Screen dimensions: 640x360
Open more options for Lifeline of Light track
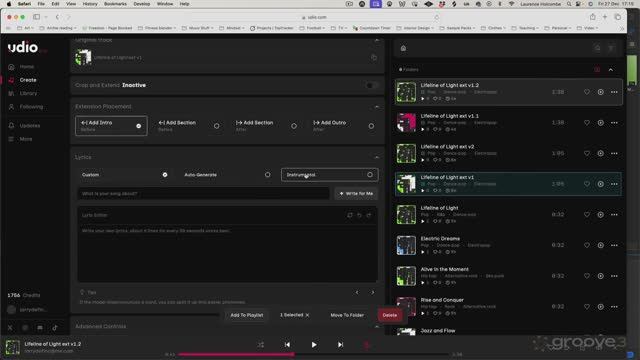pos(614,215)
